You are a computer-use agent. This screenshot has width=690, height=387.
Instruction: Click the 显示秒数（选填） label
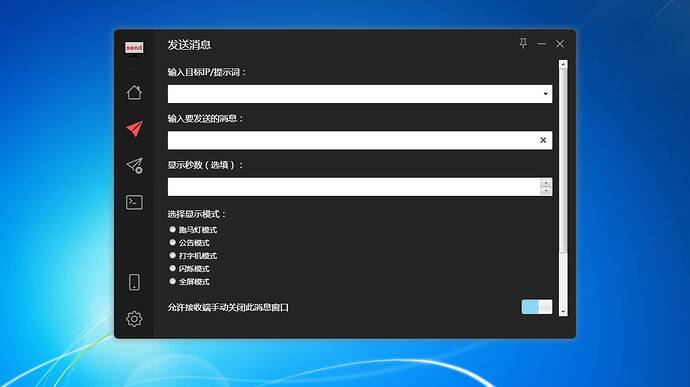point(205,165)
